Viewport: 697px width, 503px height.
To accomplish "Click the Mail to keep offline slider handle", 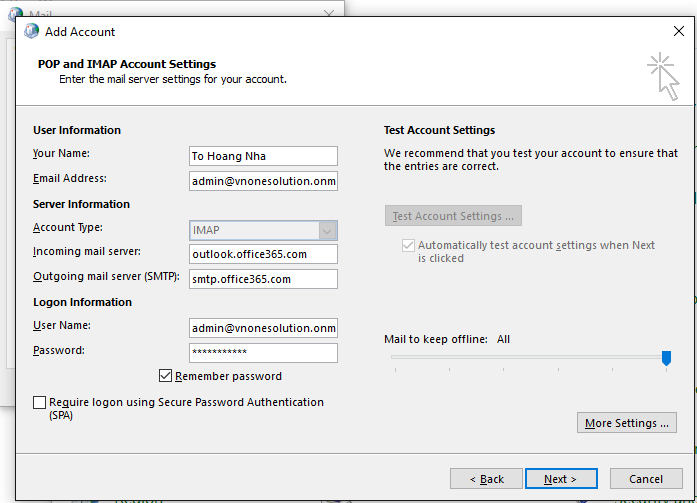I will [x=666, y=358].
